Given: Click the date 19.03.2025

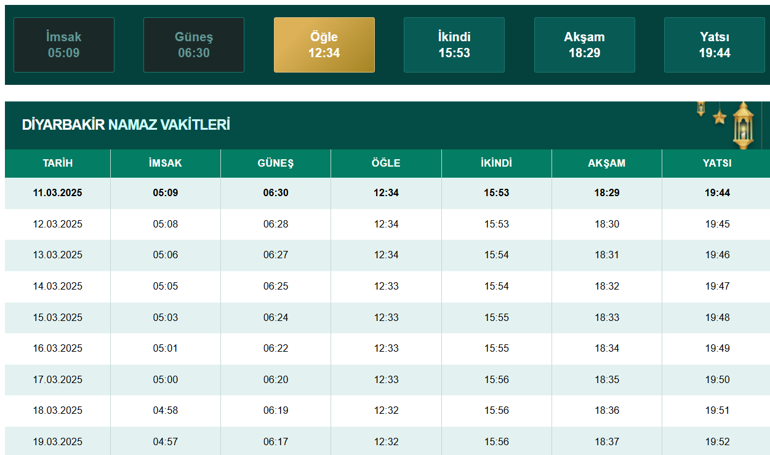Looking at the screenshot, I should [57, 441].
